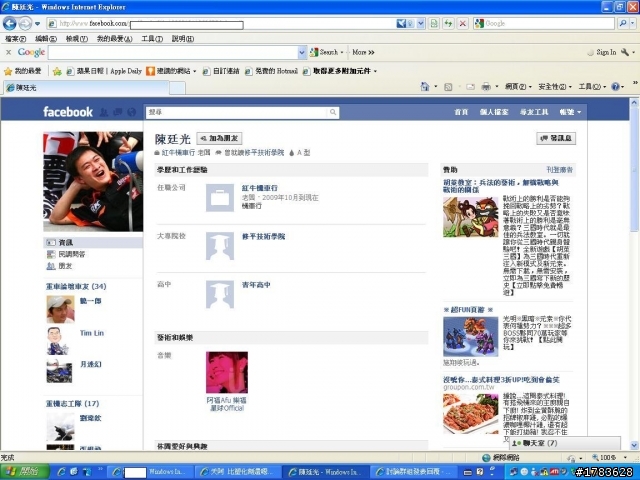Screen dimensions: 640x480
Task: Click the add to favorites bar icon
Action: tap(57, 71)
